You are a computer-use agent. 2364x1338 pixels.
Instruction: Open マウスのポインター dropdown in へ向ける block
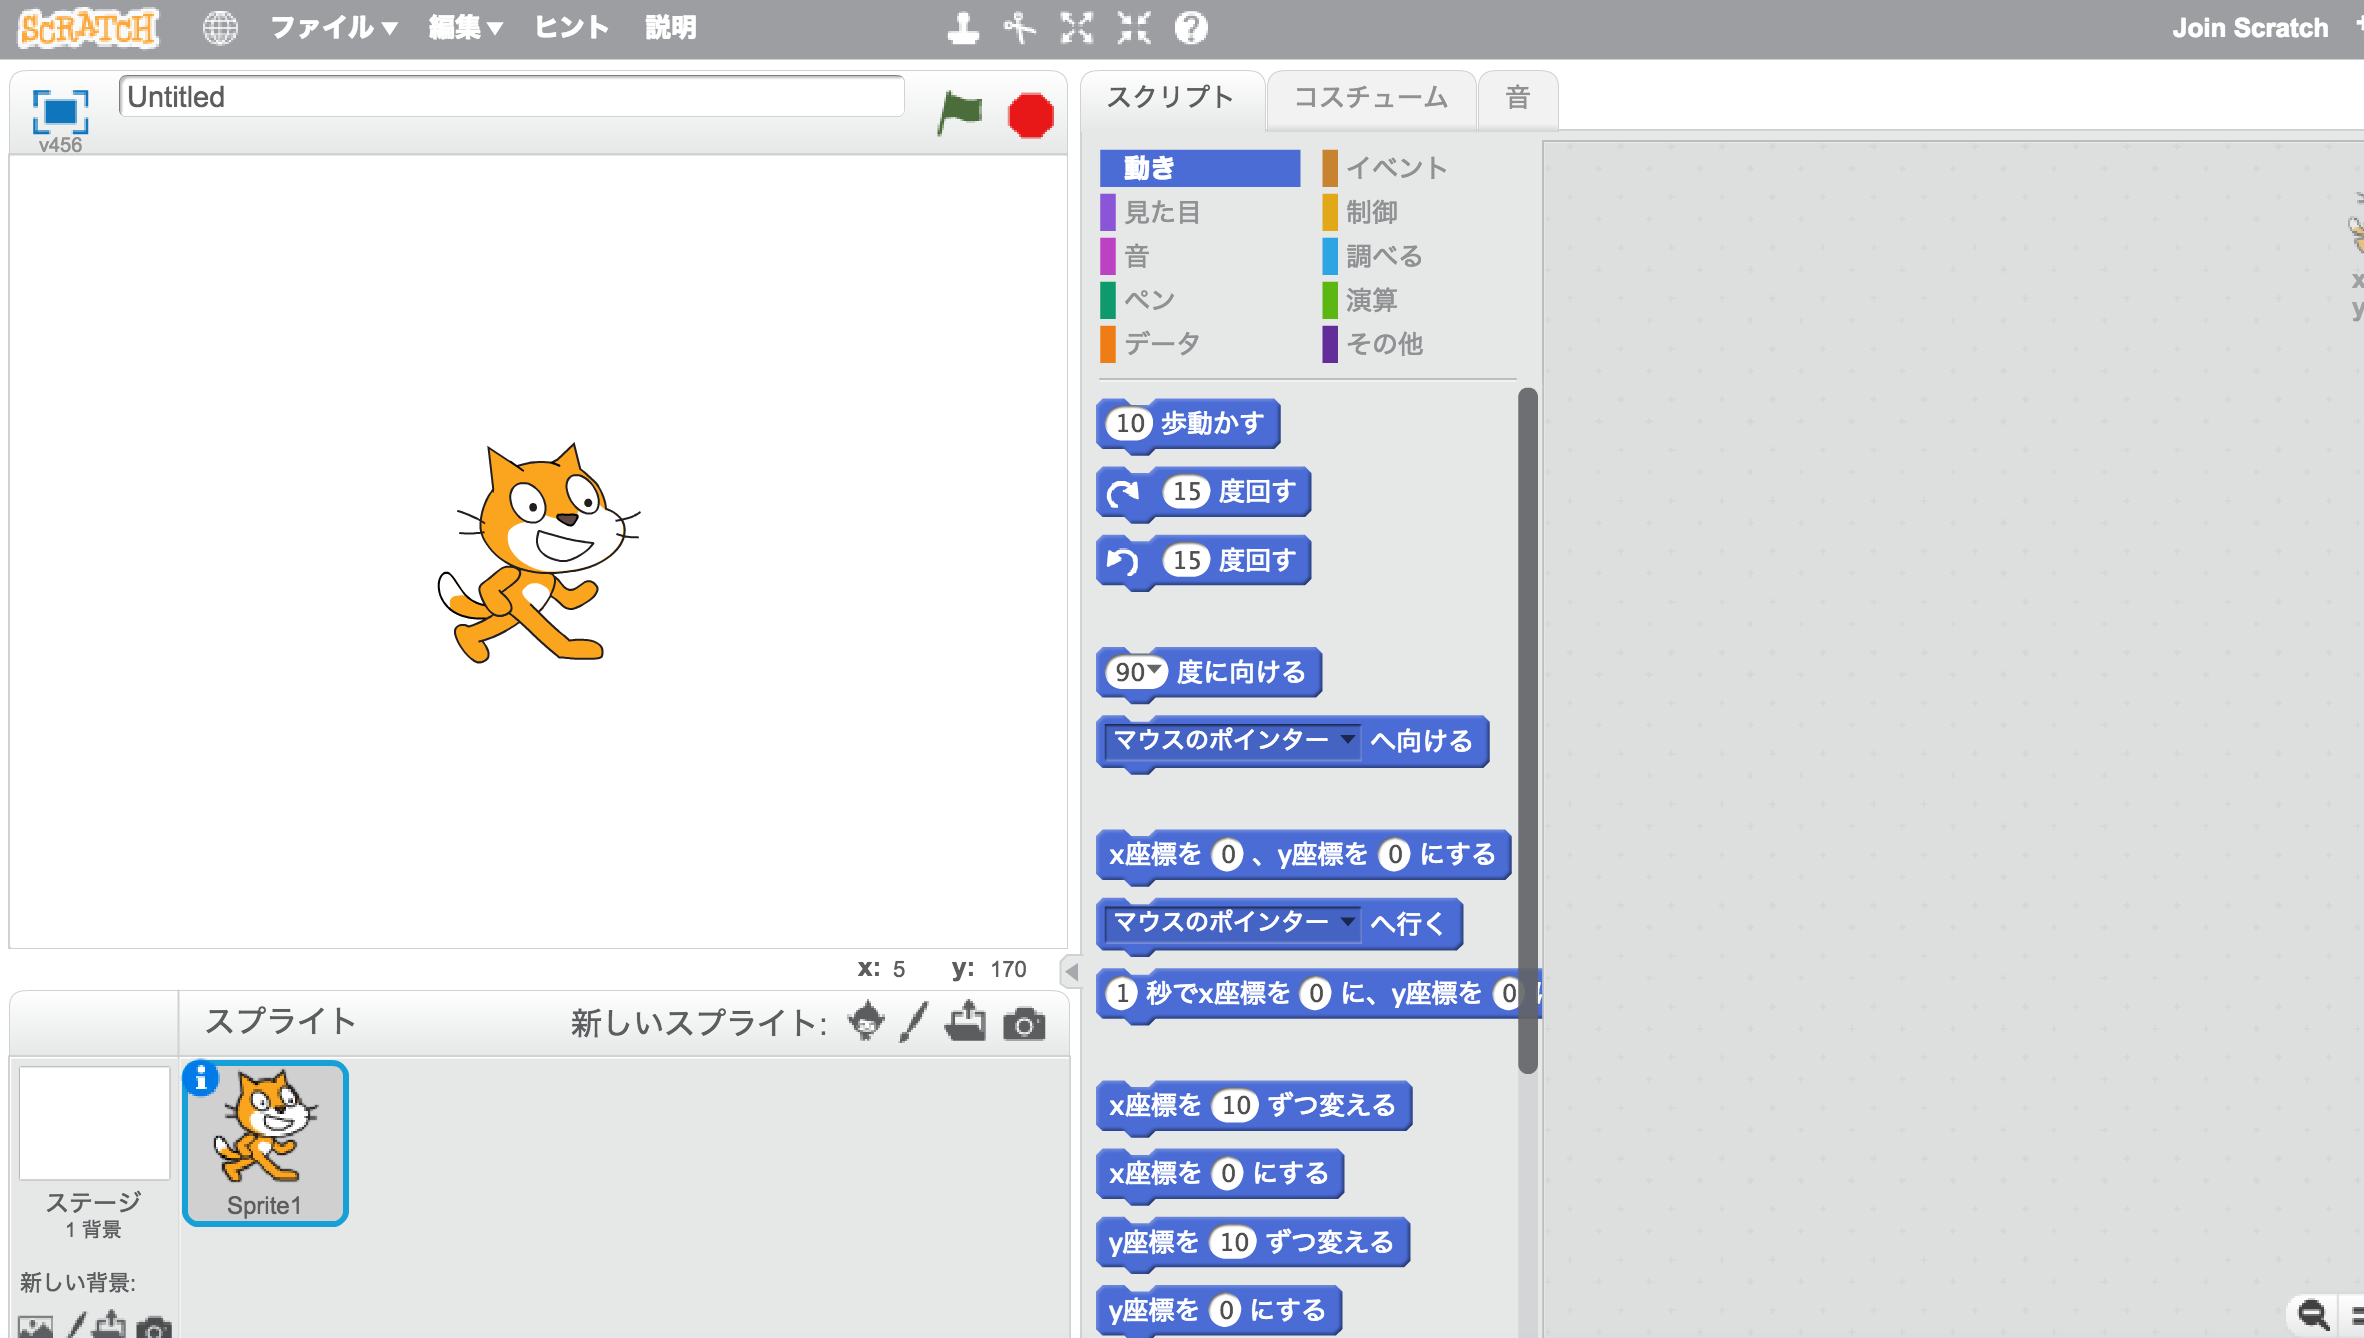click(x=1347, y=740)
